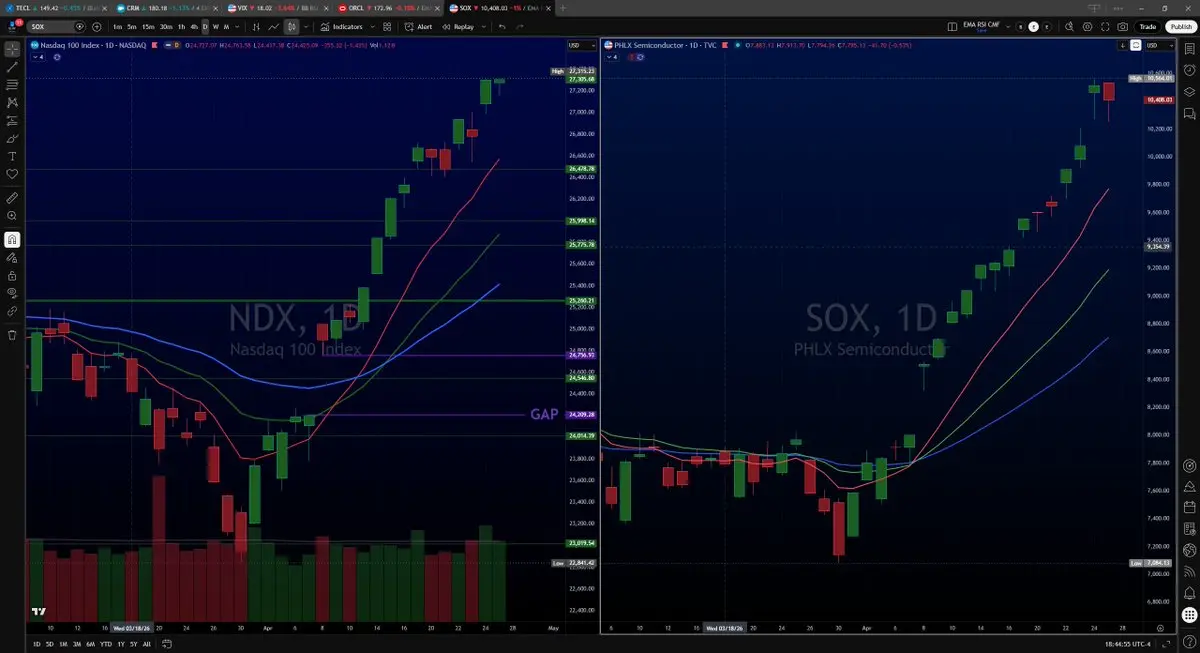Click the Publish button
1200x653 pixels.
pyautogui.click(x=1181, y=26)
